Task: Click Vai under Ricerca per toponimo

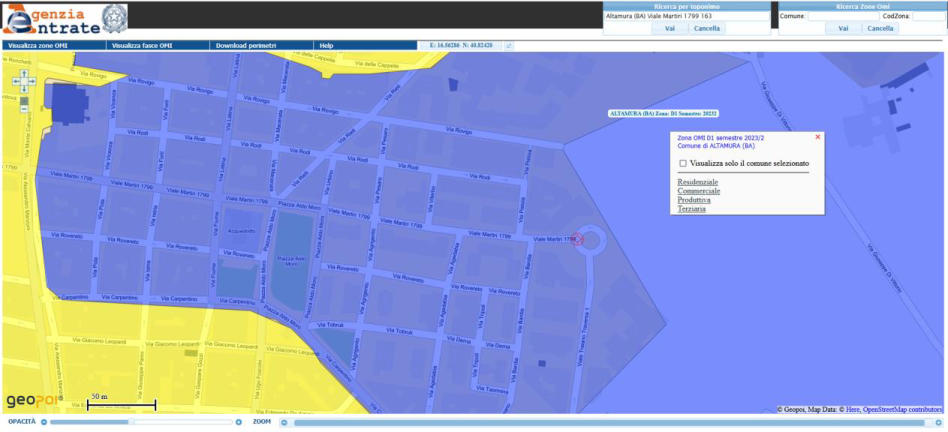Action: (670, 28)
